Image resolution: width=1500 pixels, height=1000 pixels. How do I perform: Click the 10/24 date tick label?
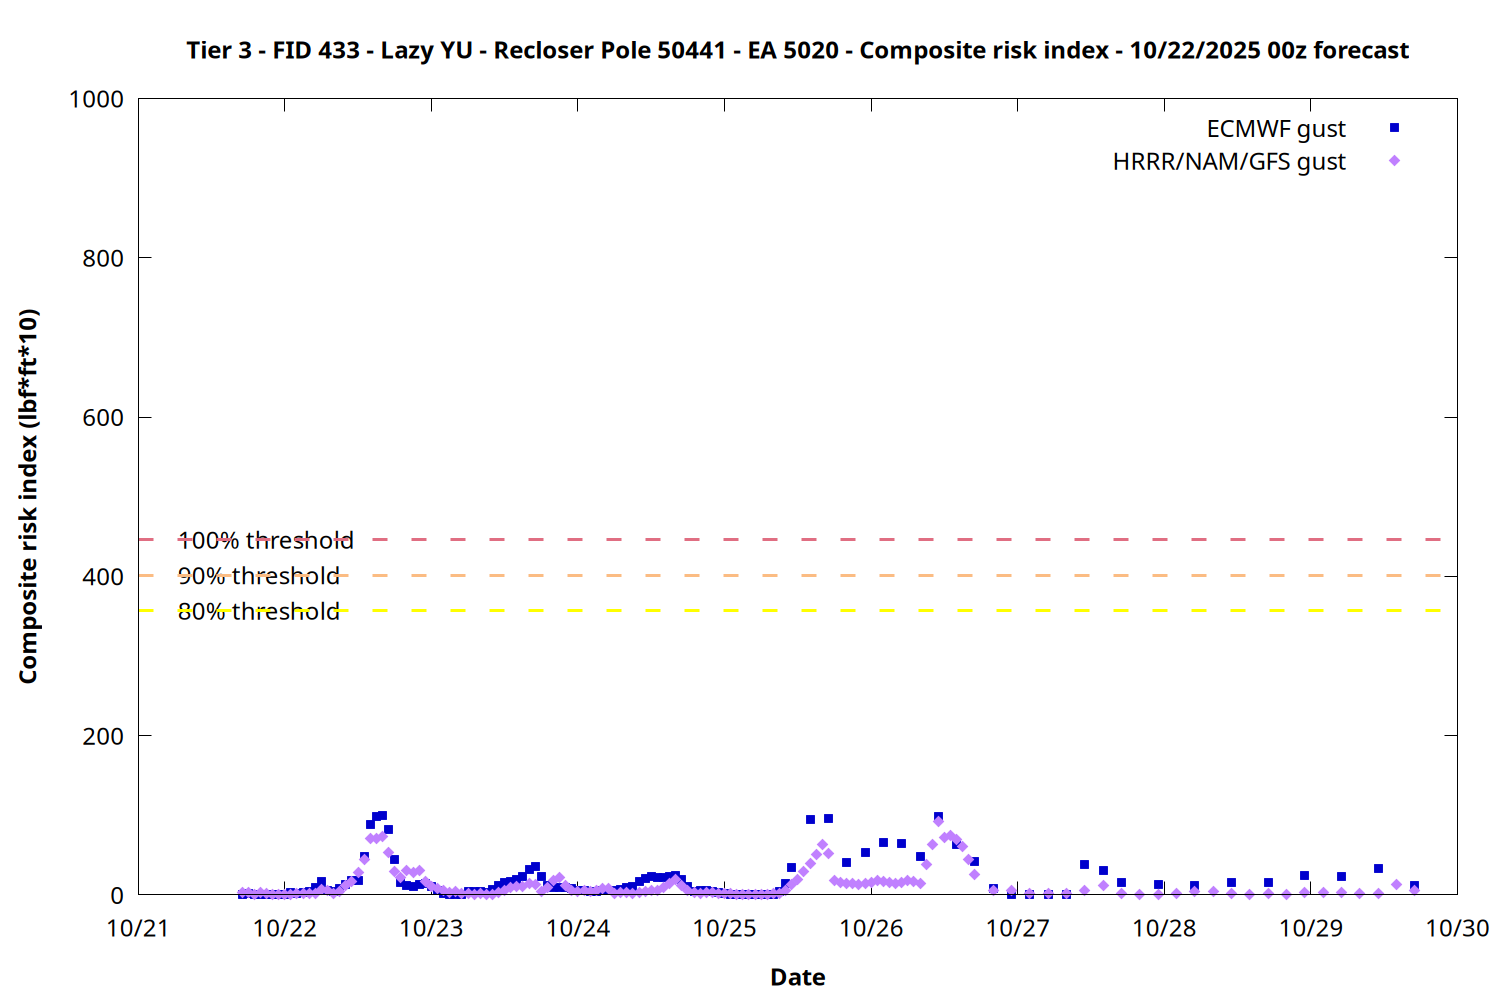tap(578, 929)
